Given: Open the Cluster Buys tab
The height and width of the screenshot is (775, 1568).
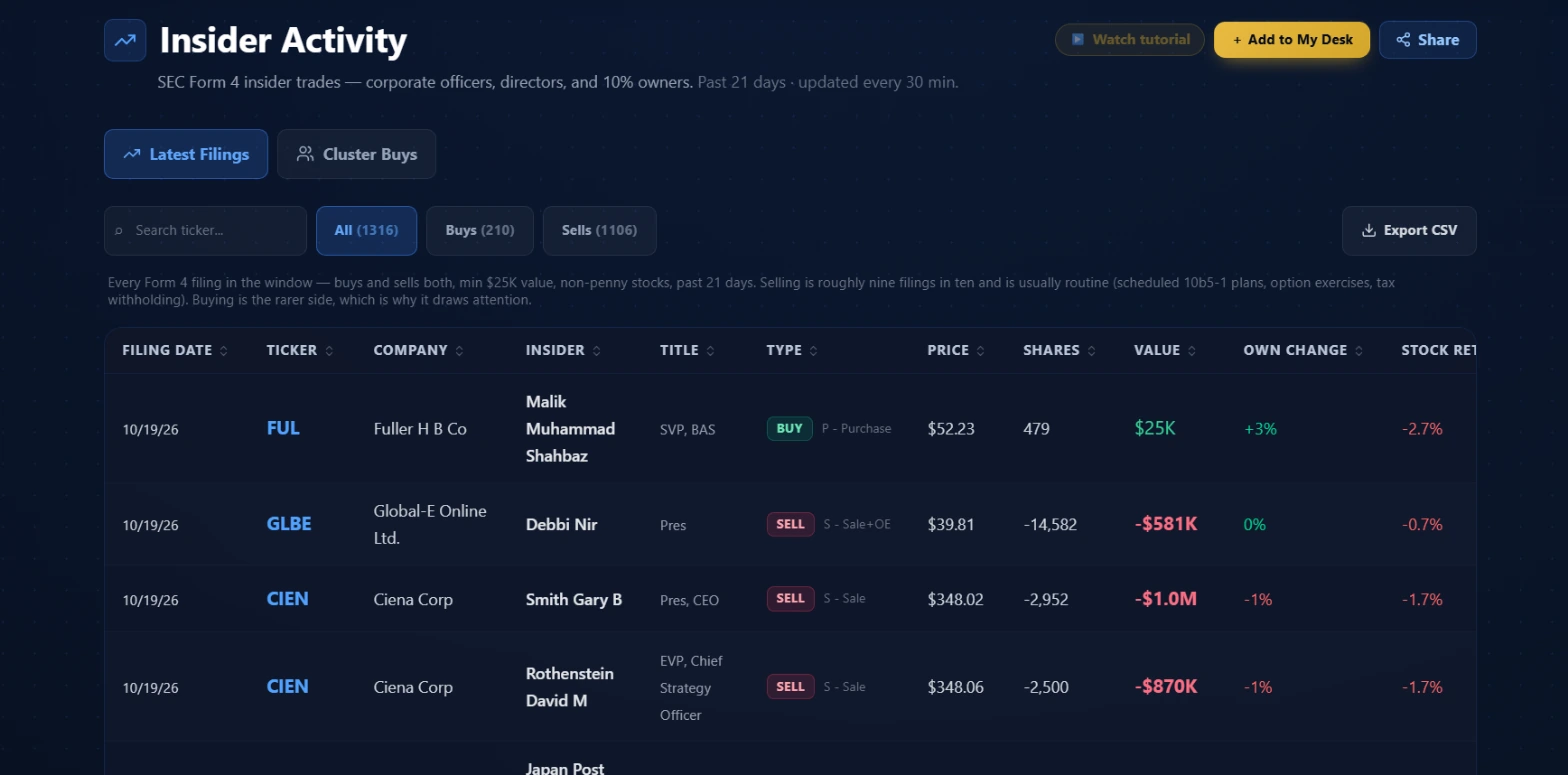Looking at the screenshot, I should pyautogui.click(x=356, y=154).
